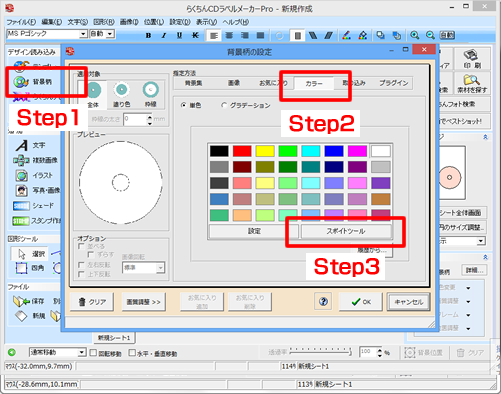Click the OK button with checkmark
Screen dimensions: 501x394
point(361,302)
